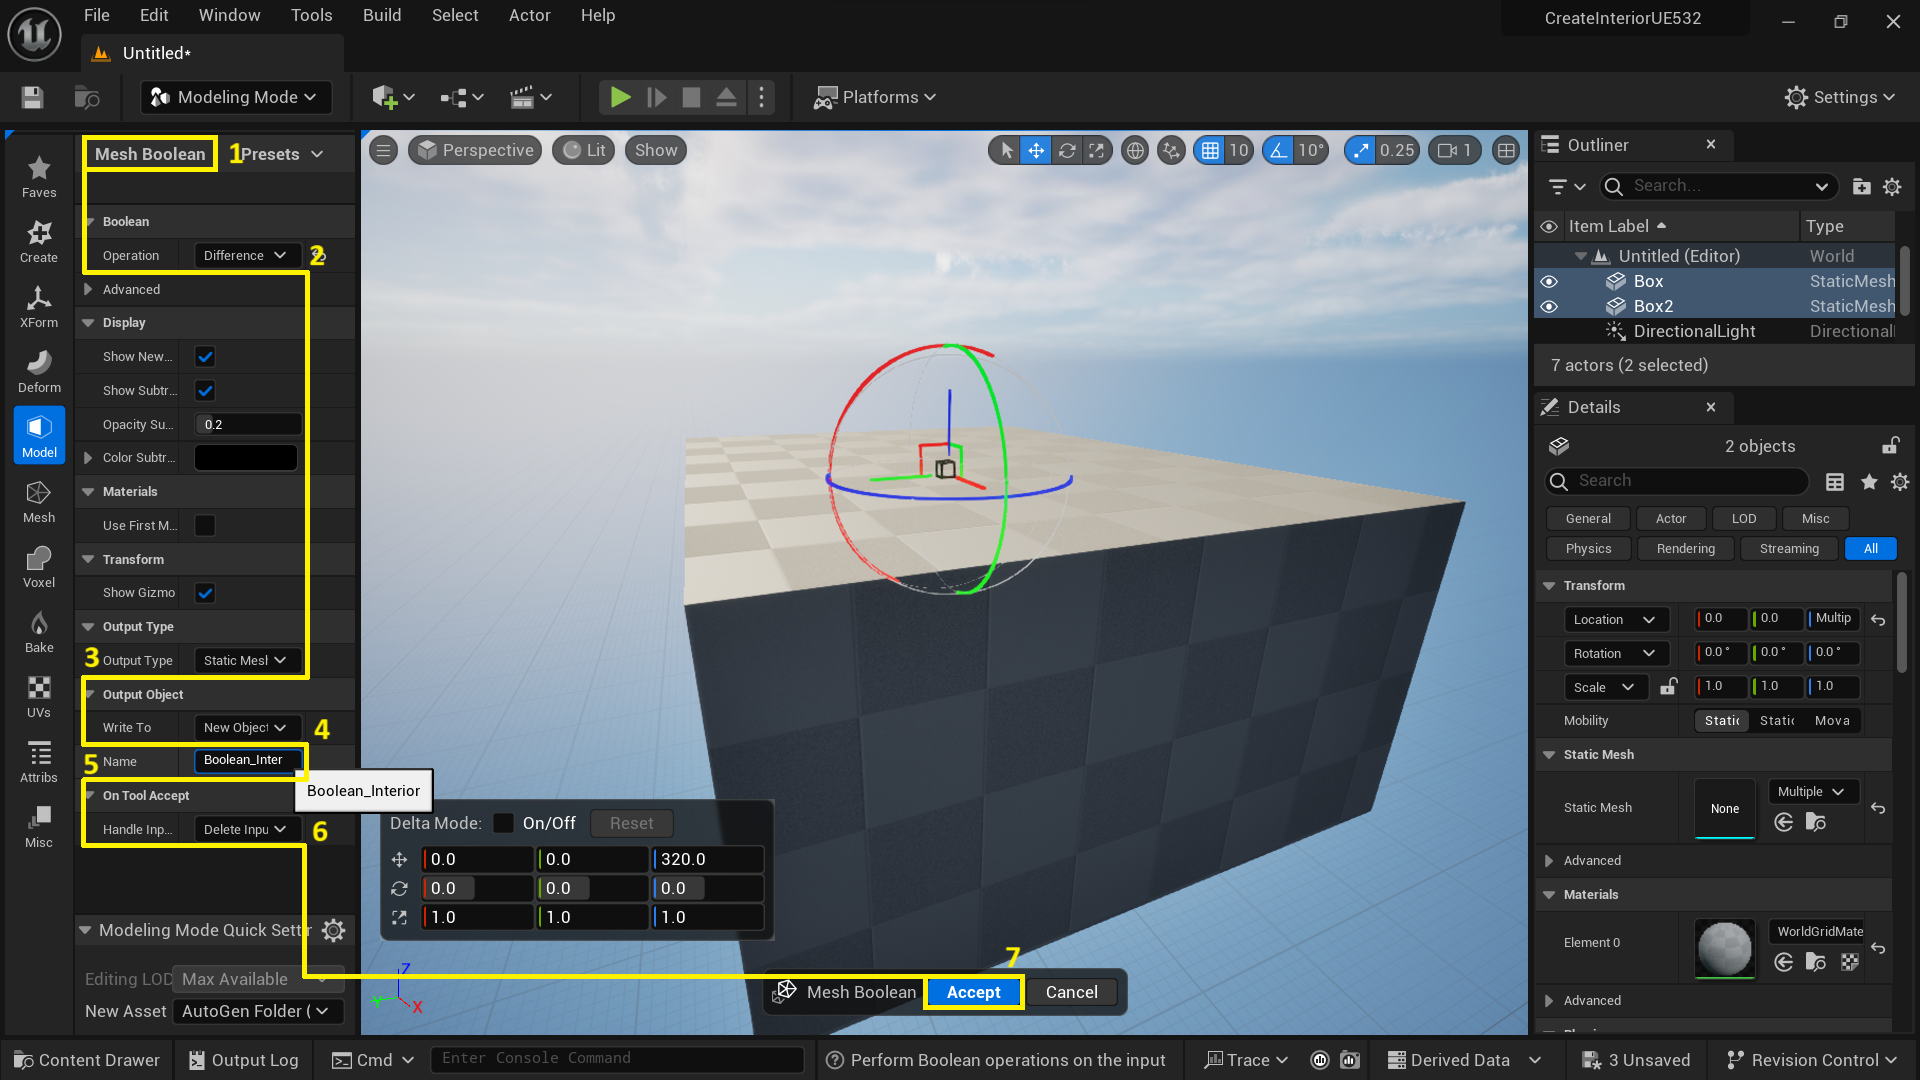Switch to the Voxel tools category

click(38, 565)
